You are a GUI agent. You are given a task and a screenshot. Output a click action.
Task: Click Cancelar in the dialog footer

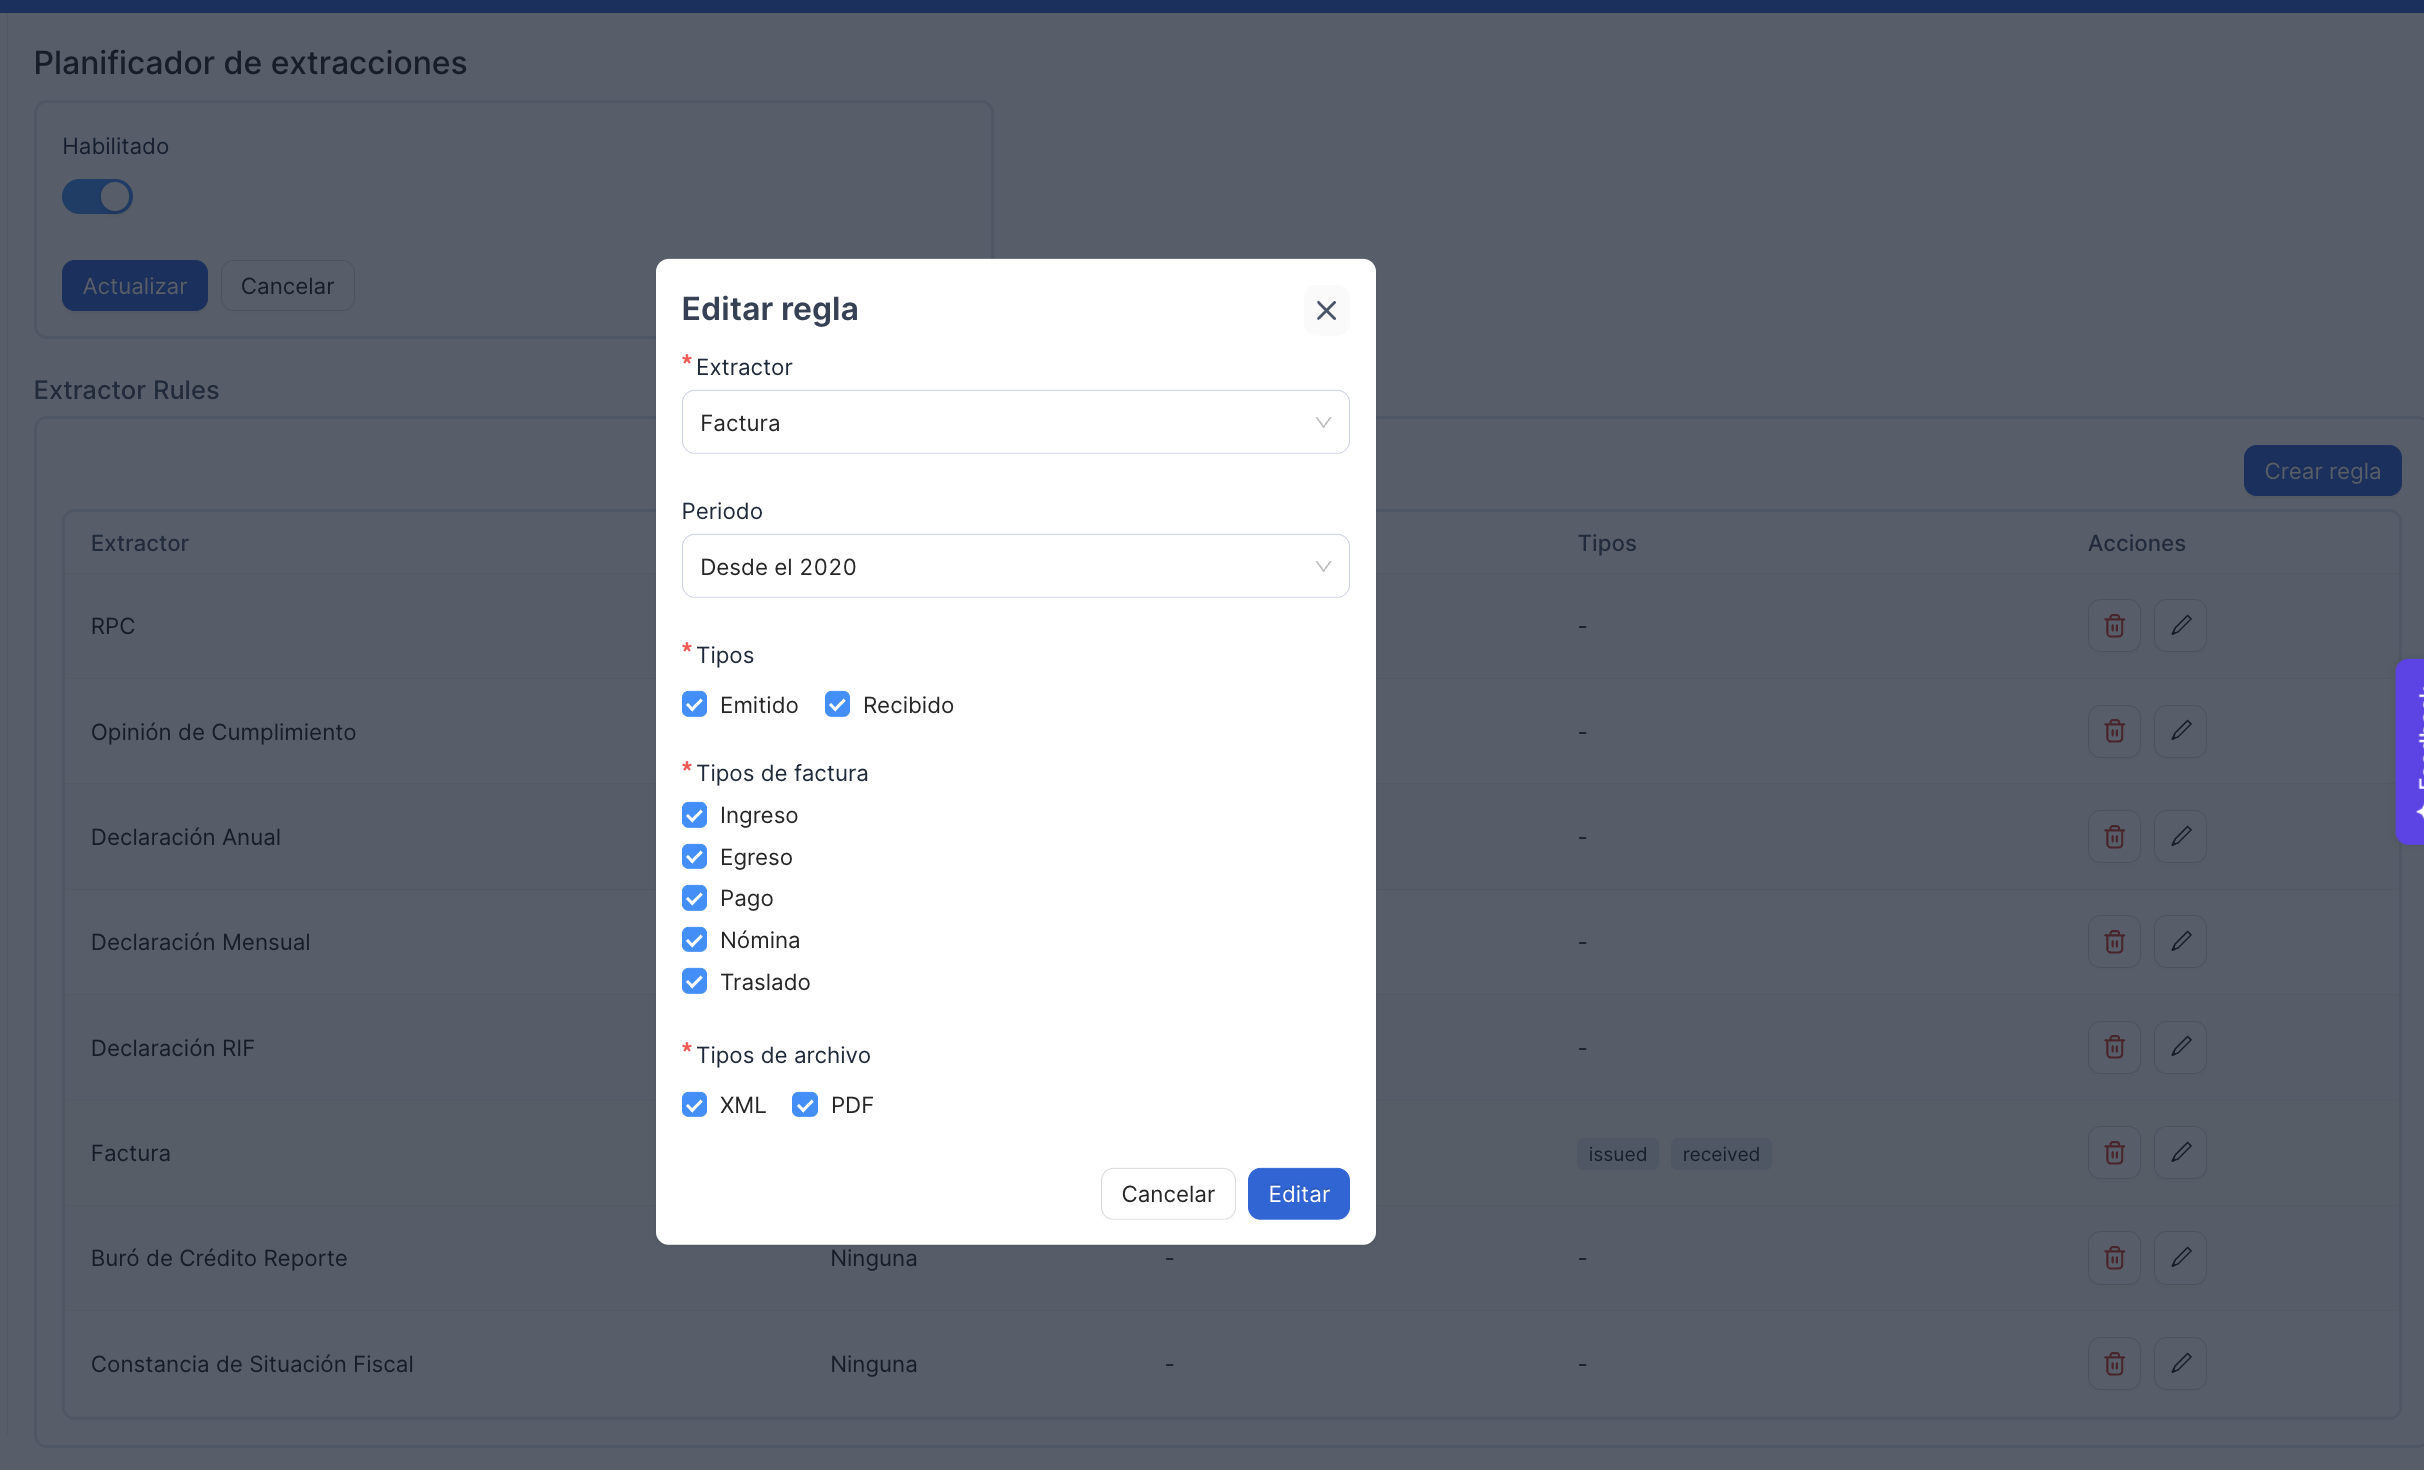1167,1194
